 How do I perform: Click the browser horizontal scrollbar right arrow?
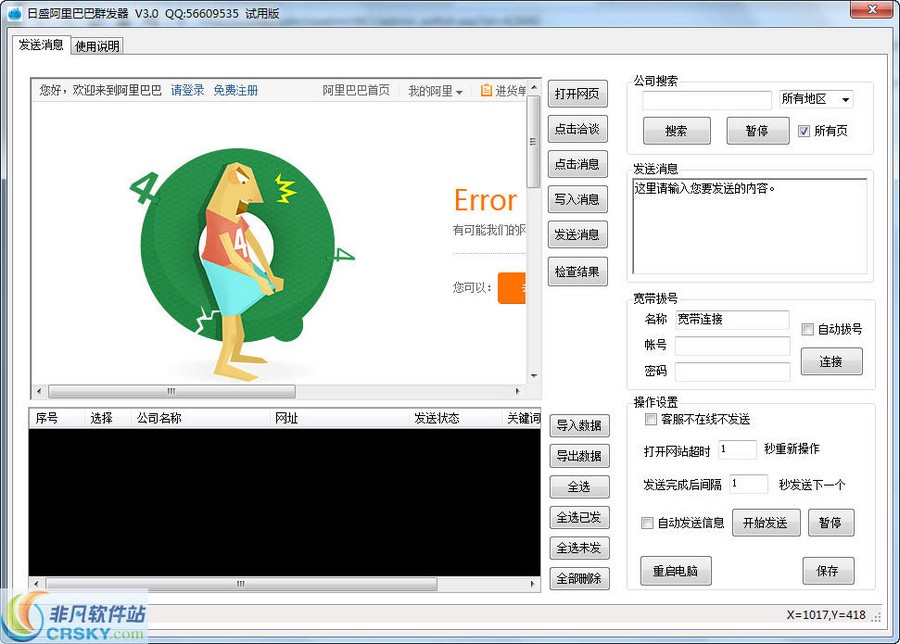517,391
